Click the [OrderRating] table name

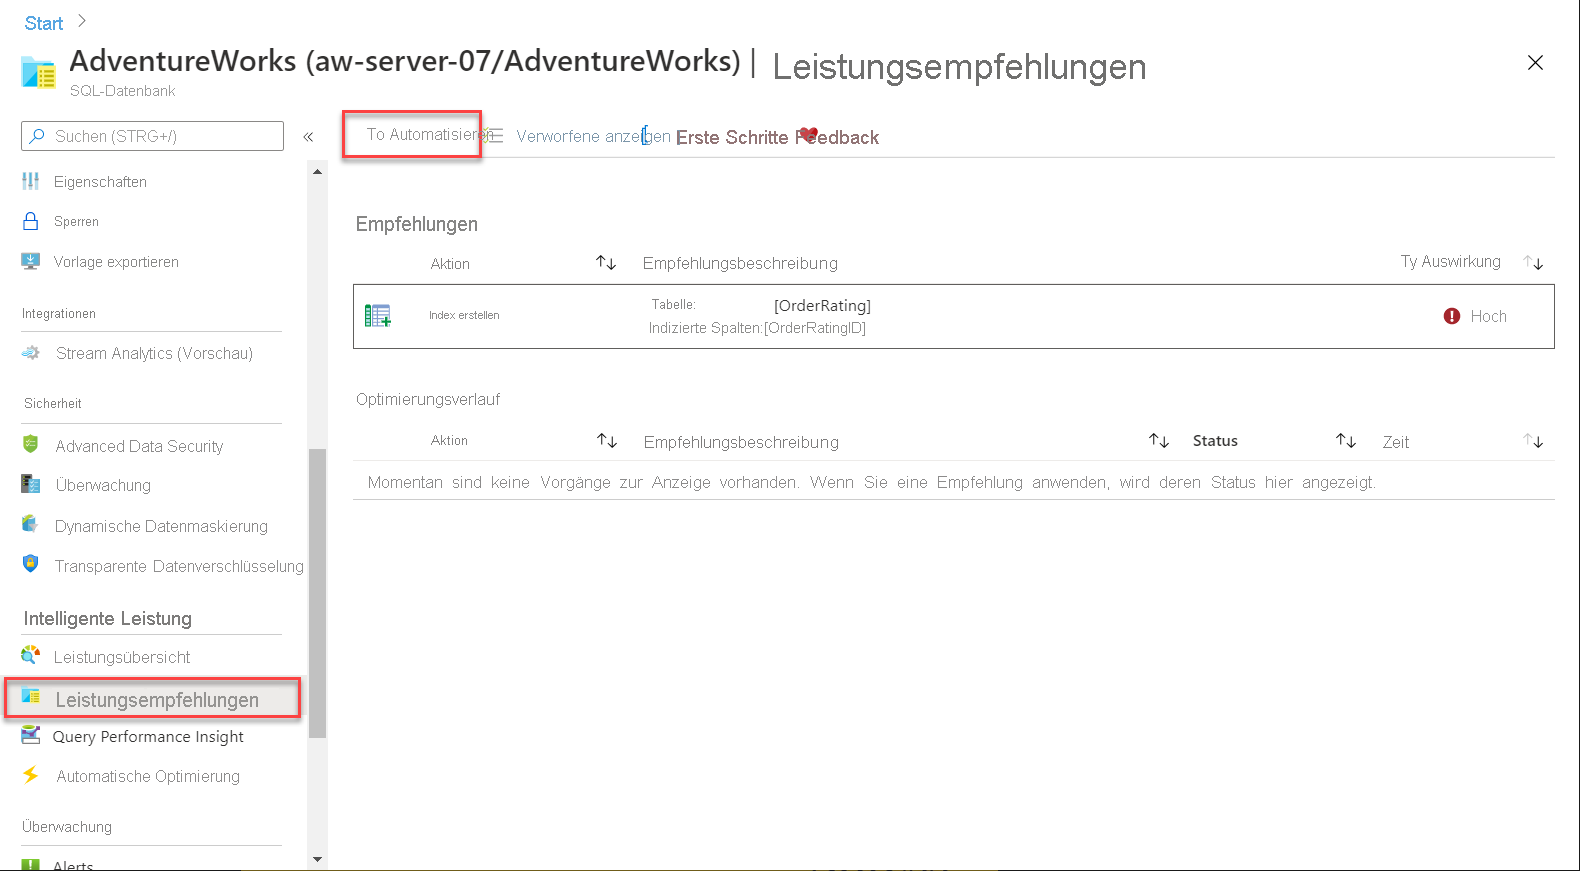point(822,306)
